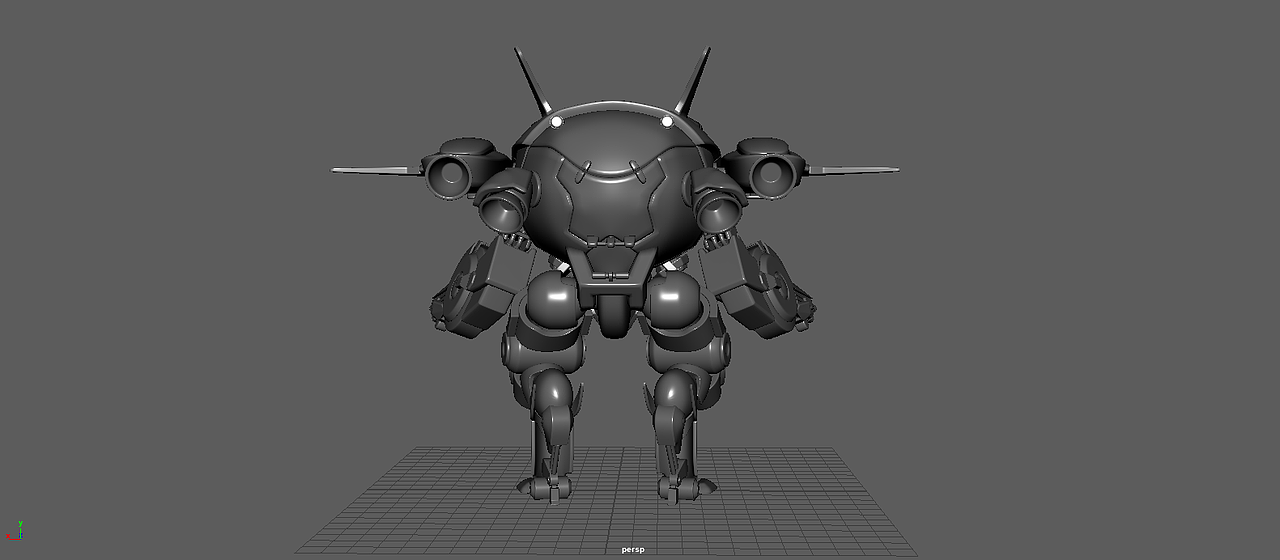
Task: Select the left white head light
Action: pyautogui.click(x=557, y=122)
